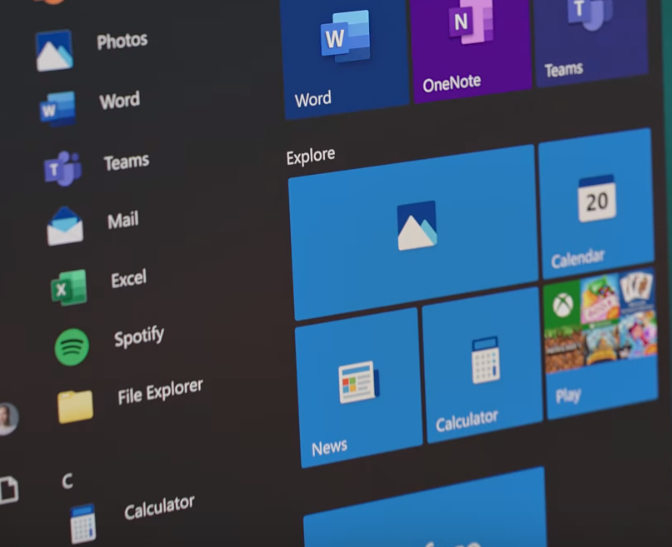Select the Photos label in app list
This screenshot has width=672, height=547.
(x=122, y=41)
